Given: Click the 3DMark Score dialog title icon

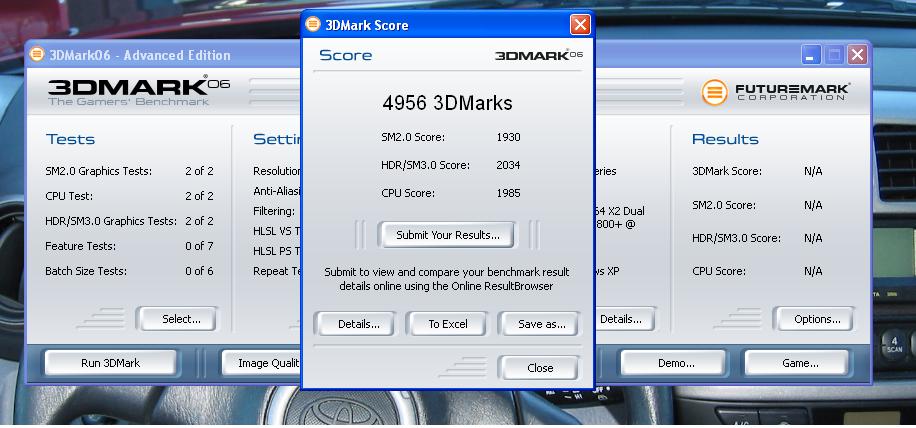Looking at the screenshot, I should pos(313,24).
